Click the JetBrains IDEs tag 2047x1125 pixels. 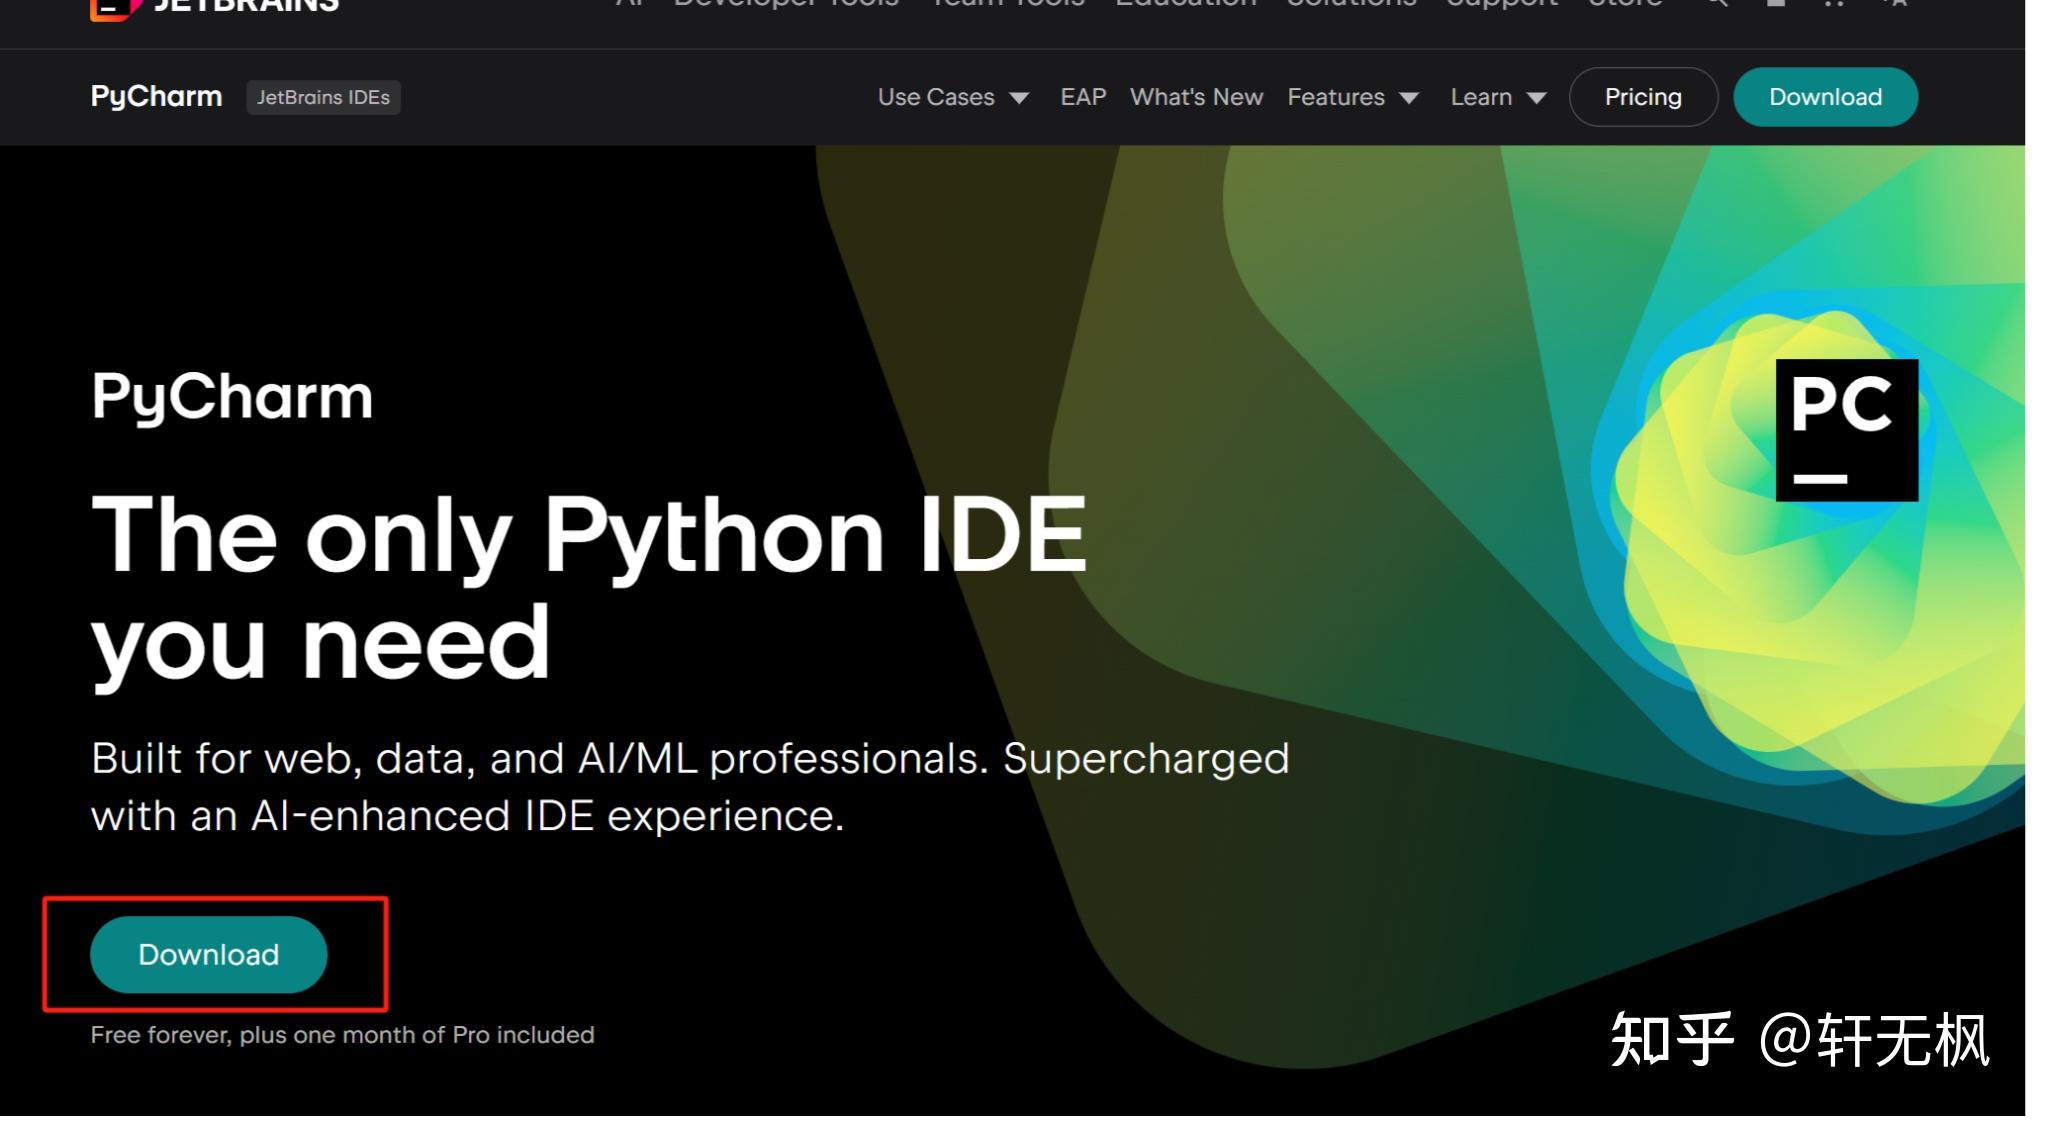click(x=323, y=97)
